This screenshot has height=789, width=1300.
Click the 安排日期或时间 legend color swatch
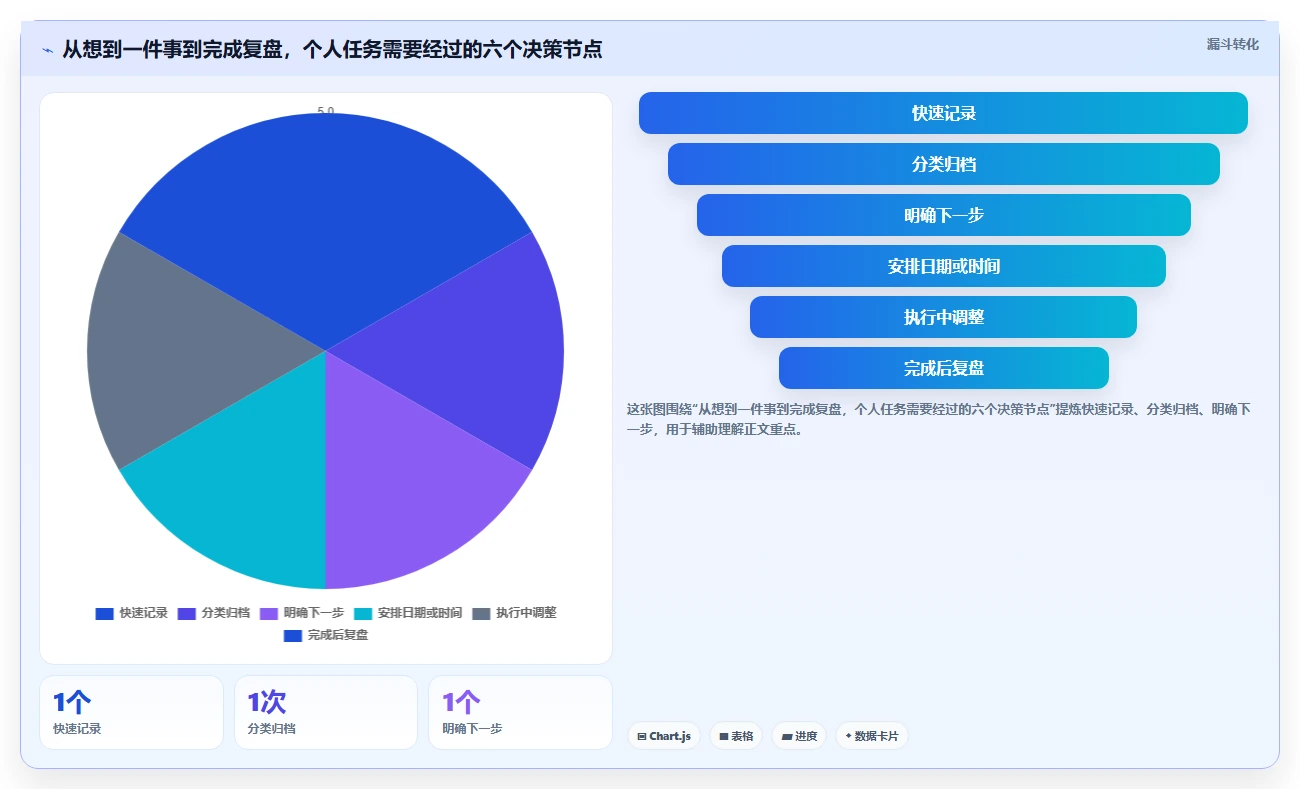363,613
